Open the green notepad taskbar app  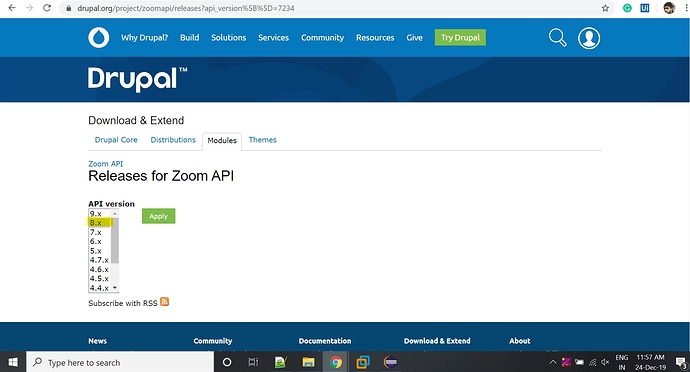click(281, 362)
